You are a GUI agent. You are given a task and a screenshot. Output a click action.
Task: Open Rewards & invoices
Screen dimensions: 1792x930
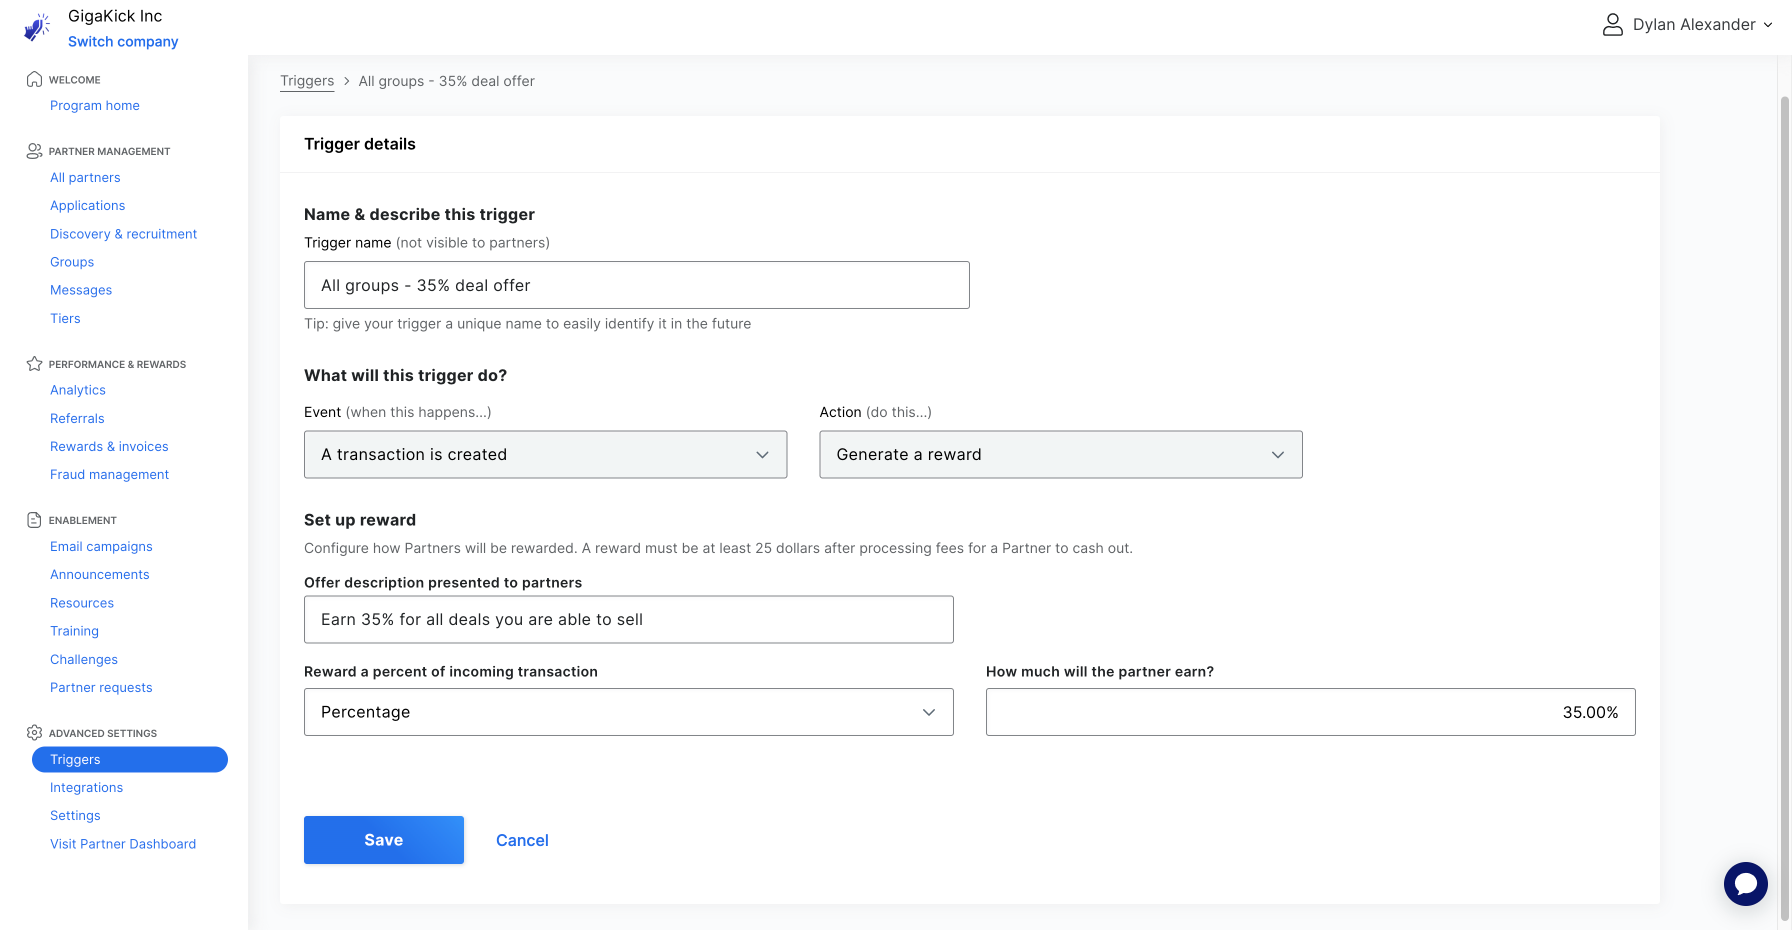(x=109, y=447)
